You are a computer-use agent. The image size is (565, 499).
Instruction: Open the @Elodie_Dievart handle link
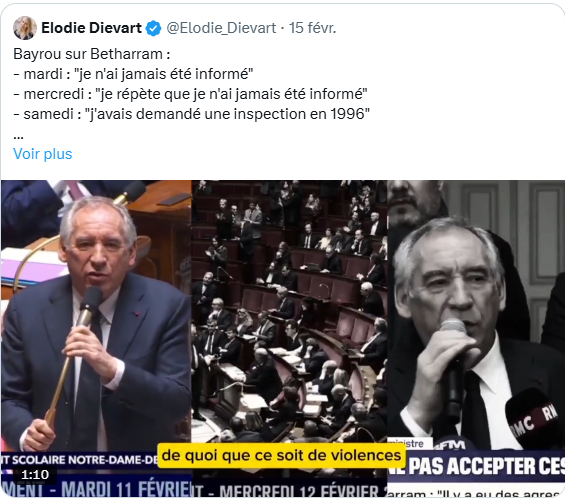pos(221,28)
